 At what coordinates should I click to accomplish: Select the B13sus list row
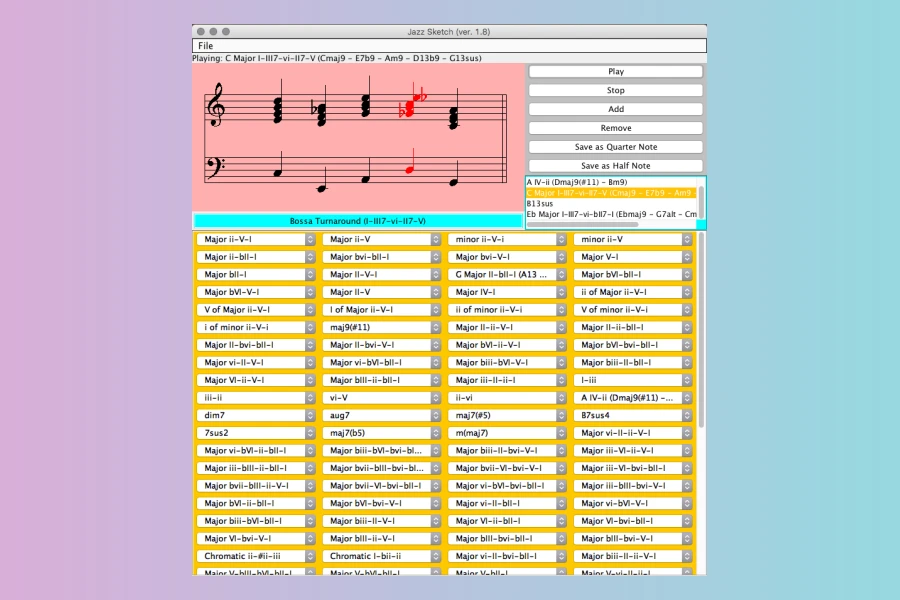[611, 204]
